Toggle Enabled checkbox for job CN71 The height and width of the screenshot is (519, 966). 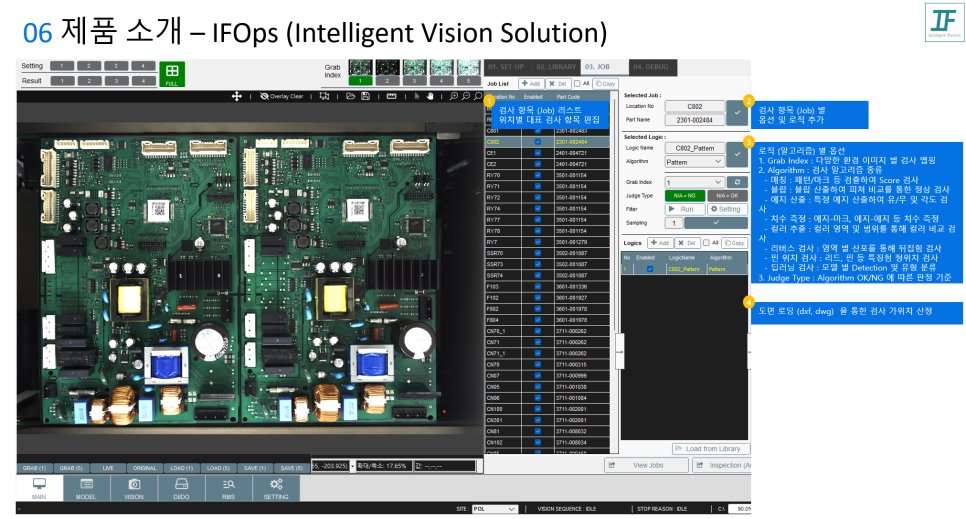tap(538, 342)
